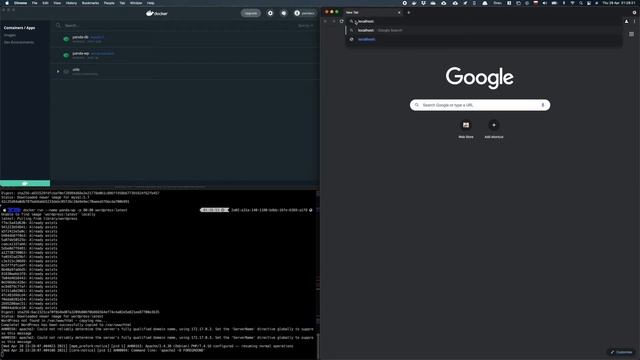Click the menu bar date and time

click(619, 3)
